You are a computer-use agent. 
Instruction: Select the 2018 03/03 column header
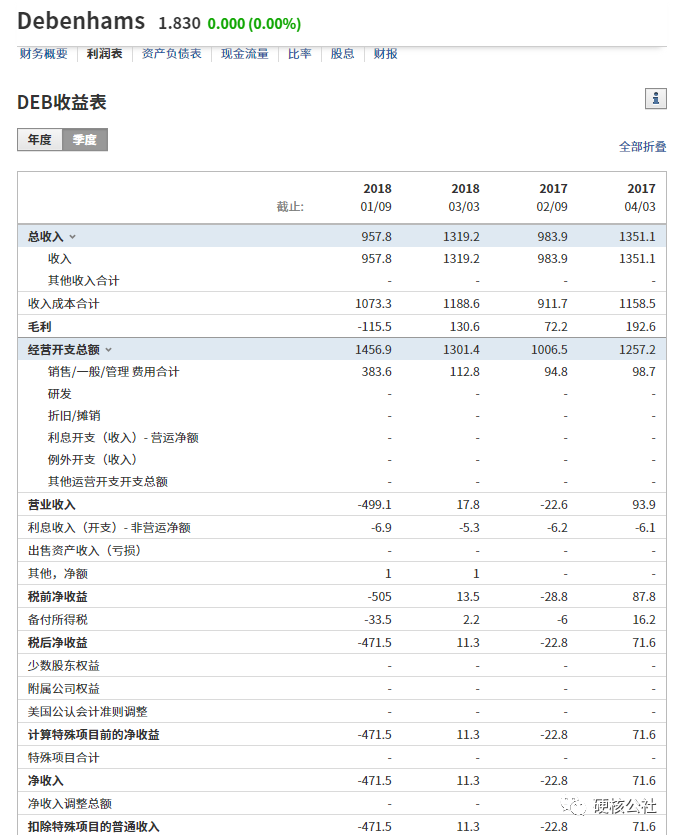(464, 198)
